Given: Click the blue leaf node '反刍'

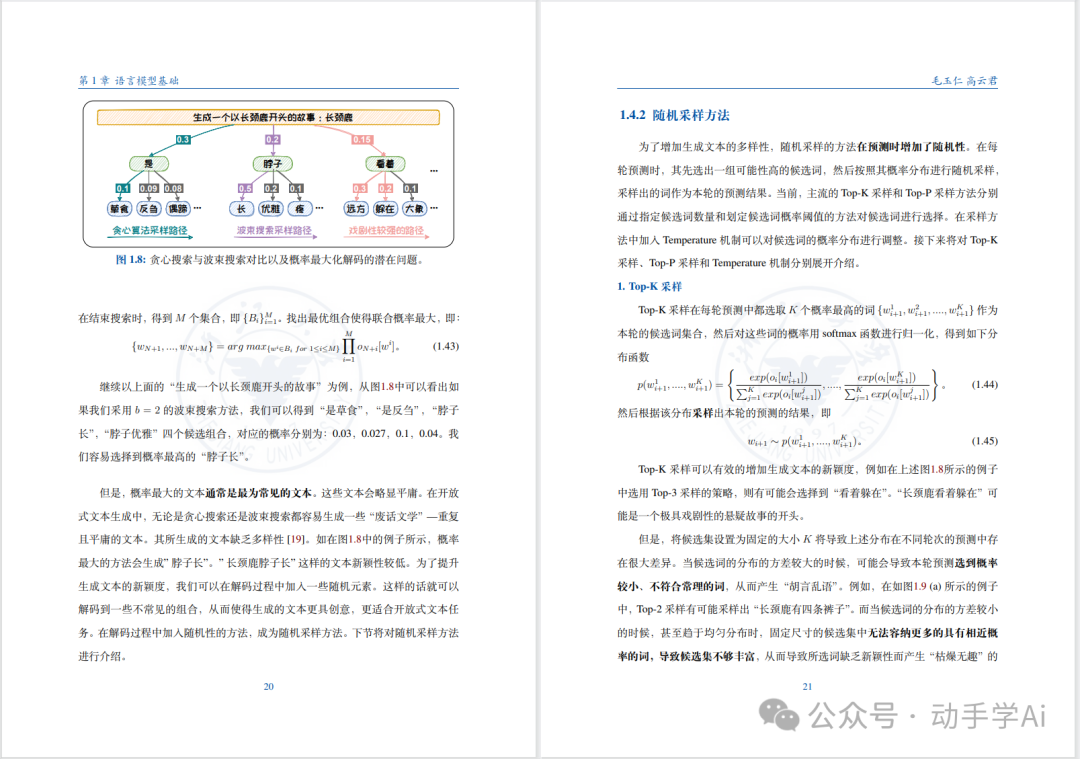Looking at the screenshot, I should (149, 209).
